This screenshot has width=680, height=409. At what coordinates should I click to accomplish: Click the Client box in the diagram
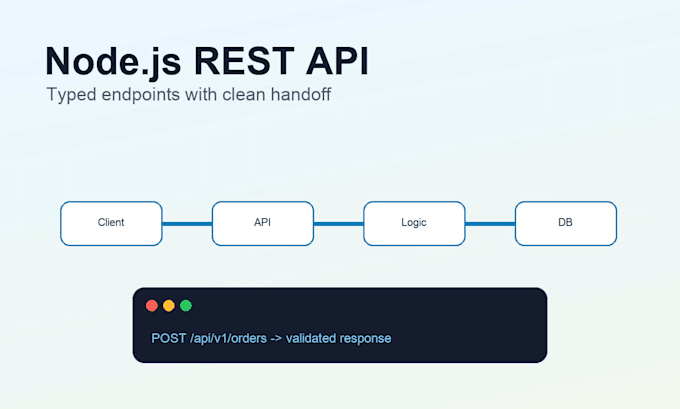click(x=111, y=223)
